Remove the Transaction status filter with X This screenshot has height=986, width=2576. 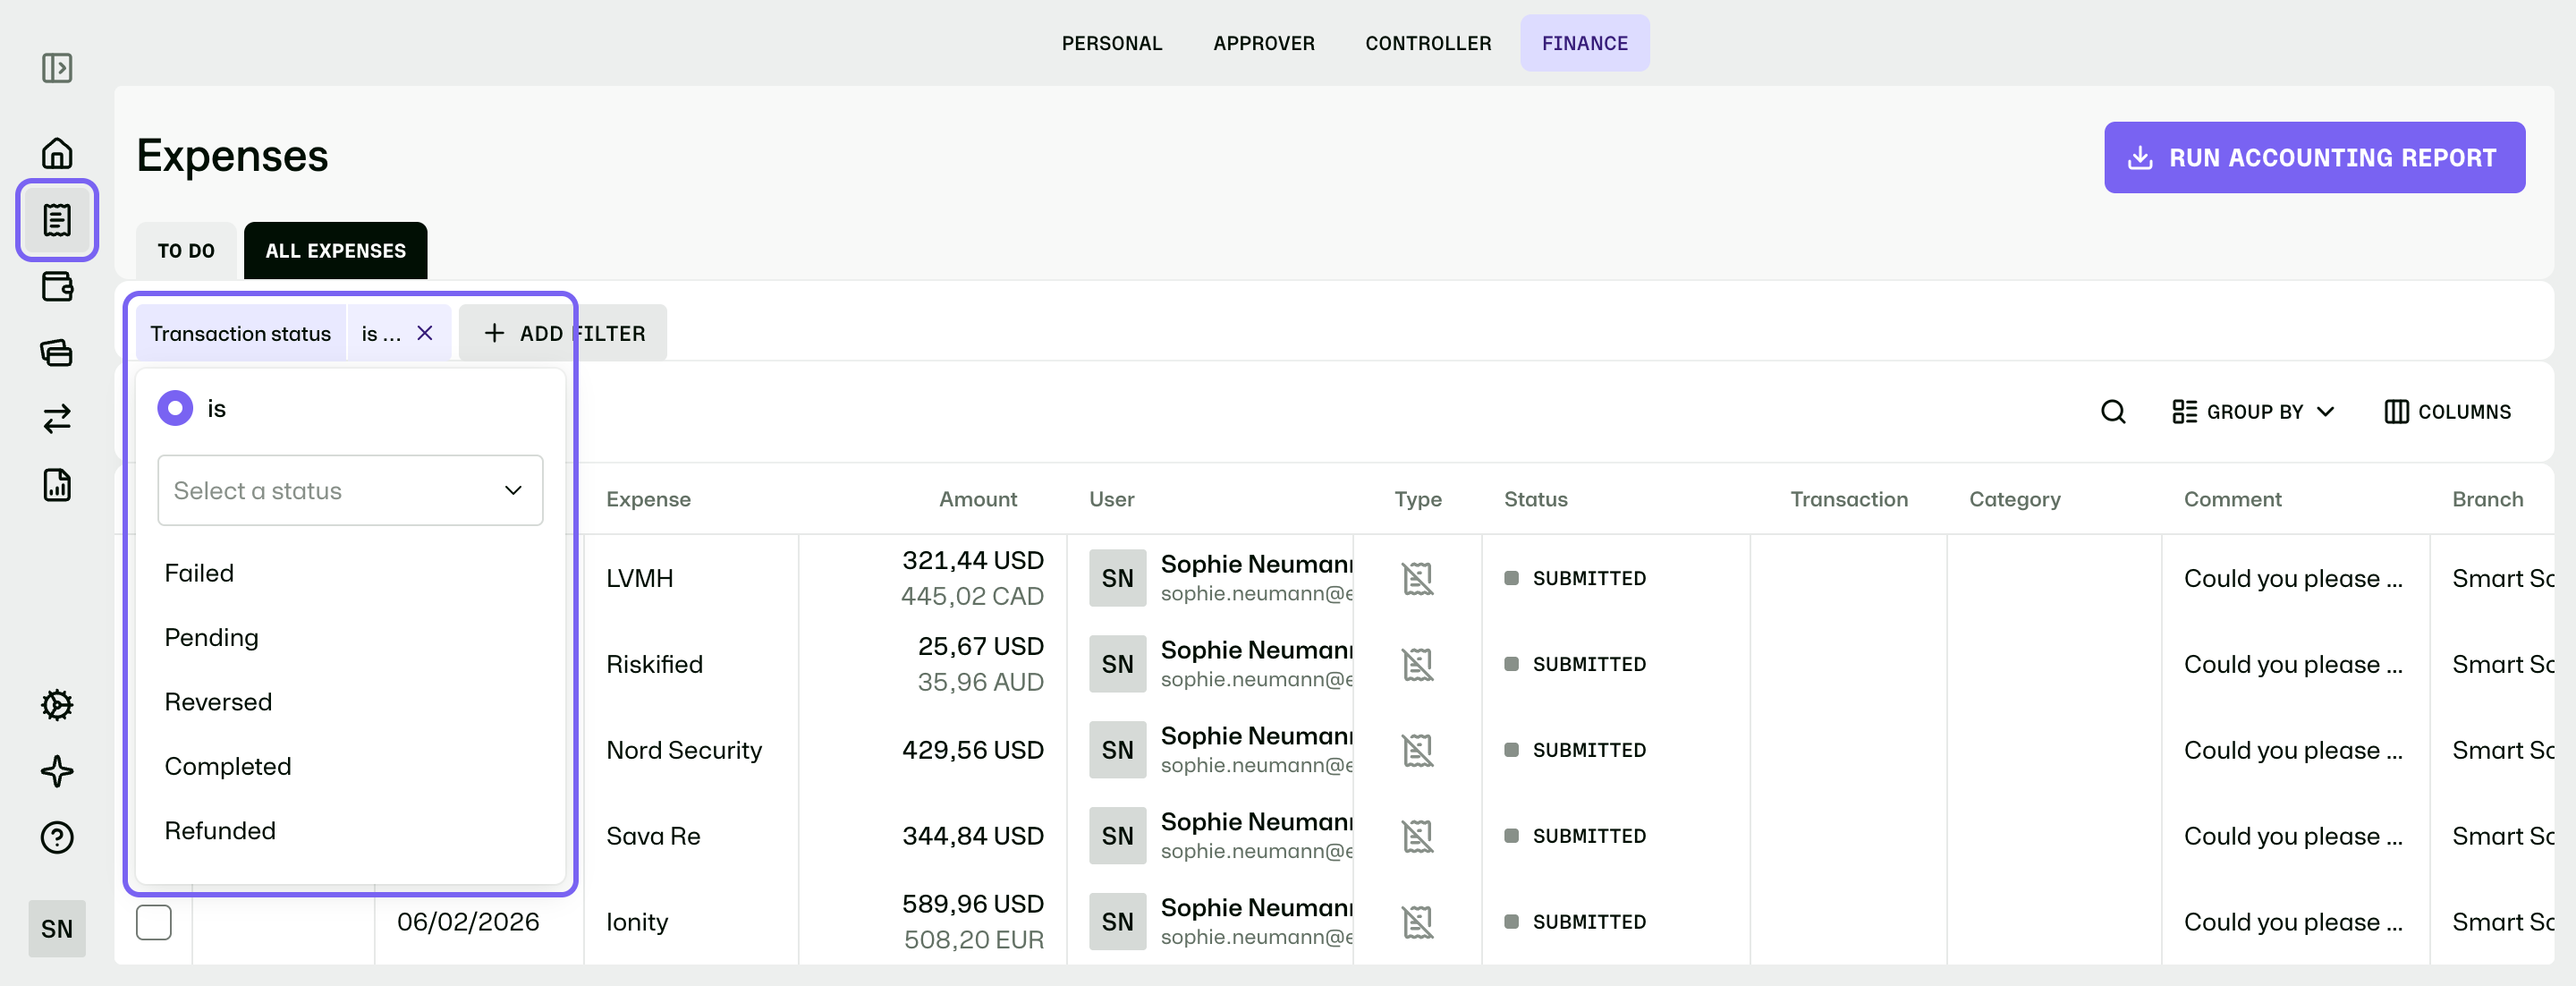(x=425, y=333)
